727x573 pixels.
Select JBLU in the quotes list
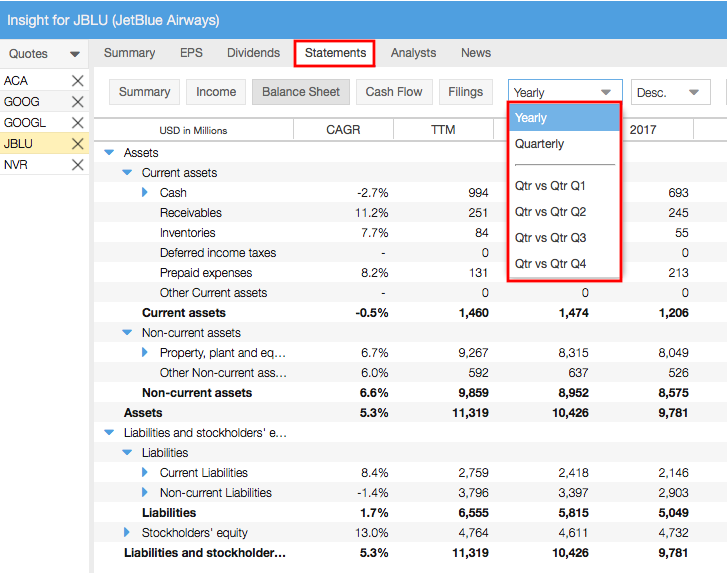[x=18, y=144]
